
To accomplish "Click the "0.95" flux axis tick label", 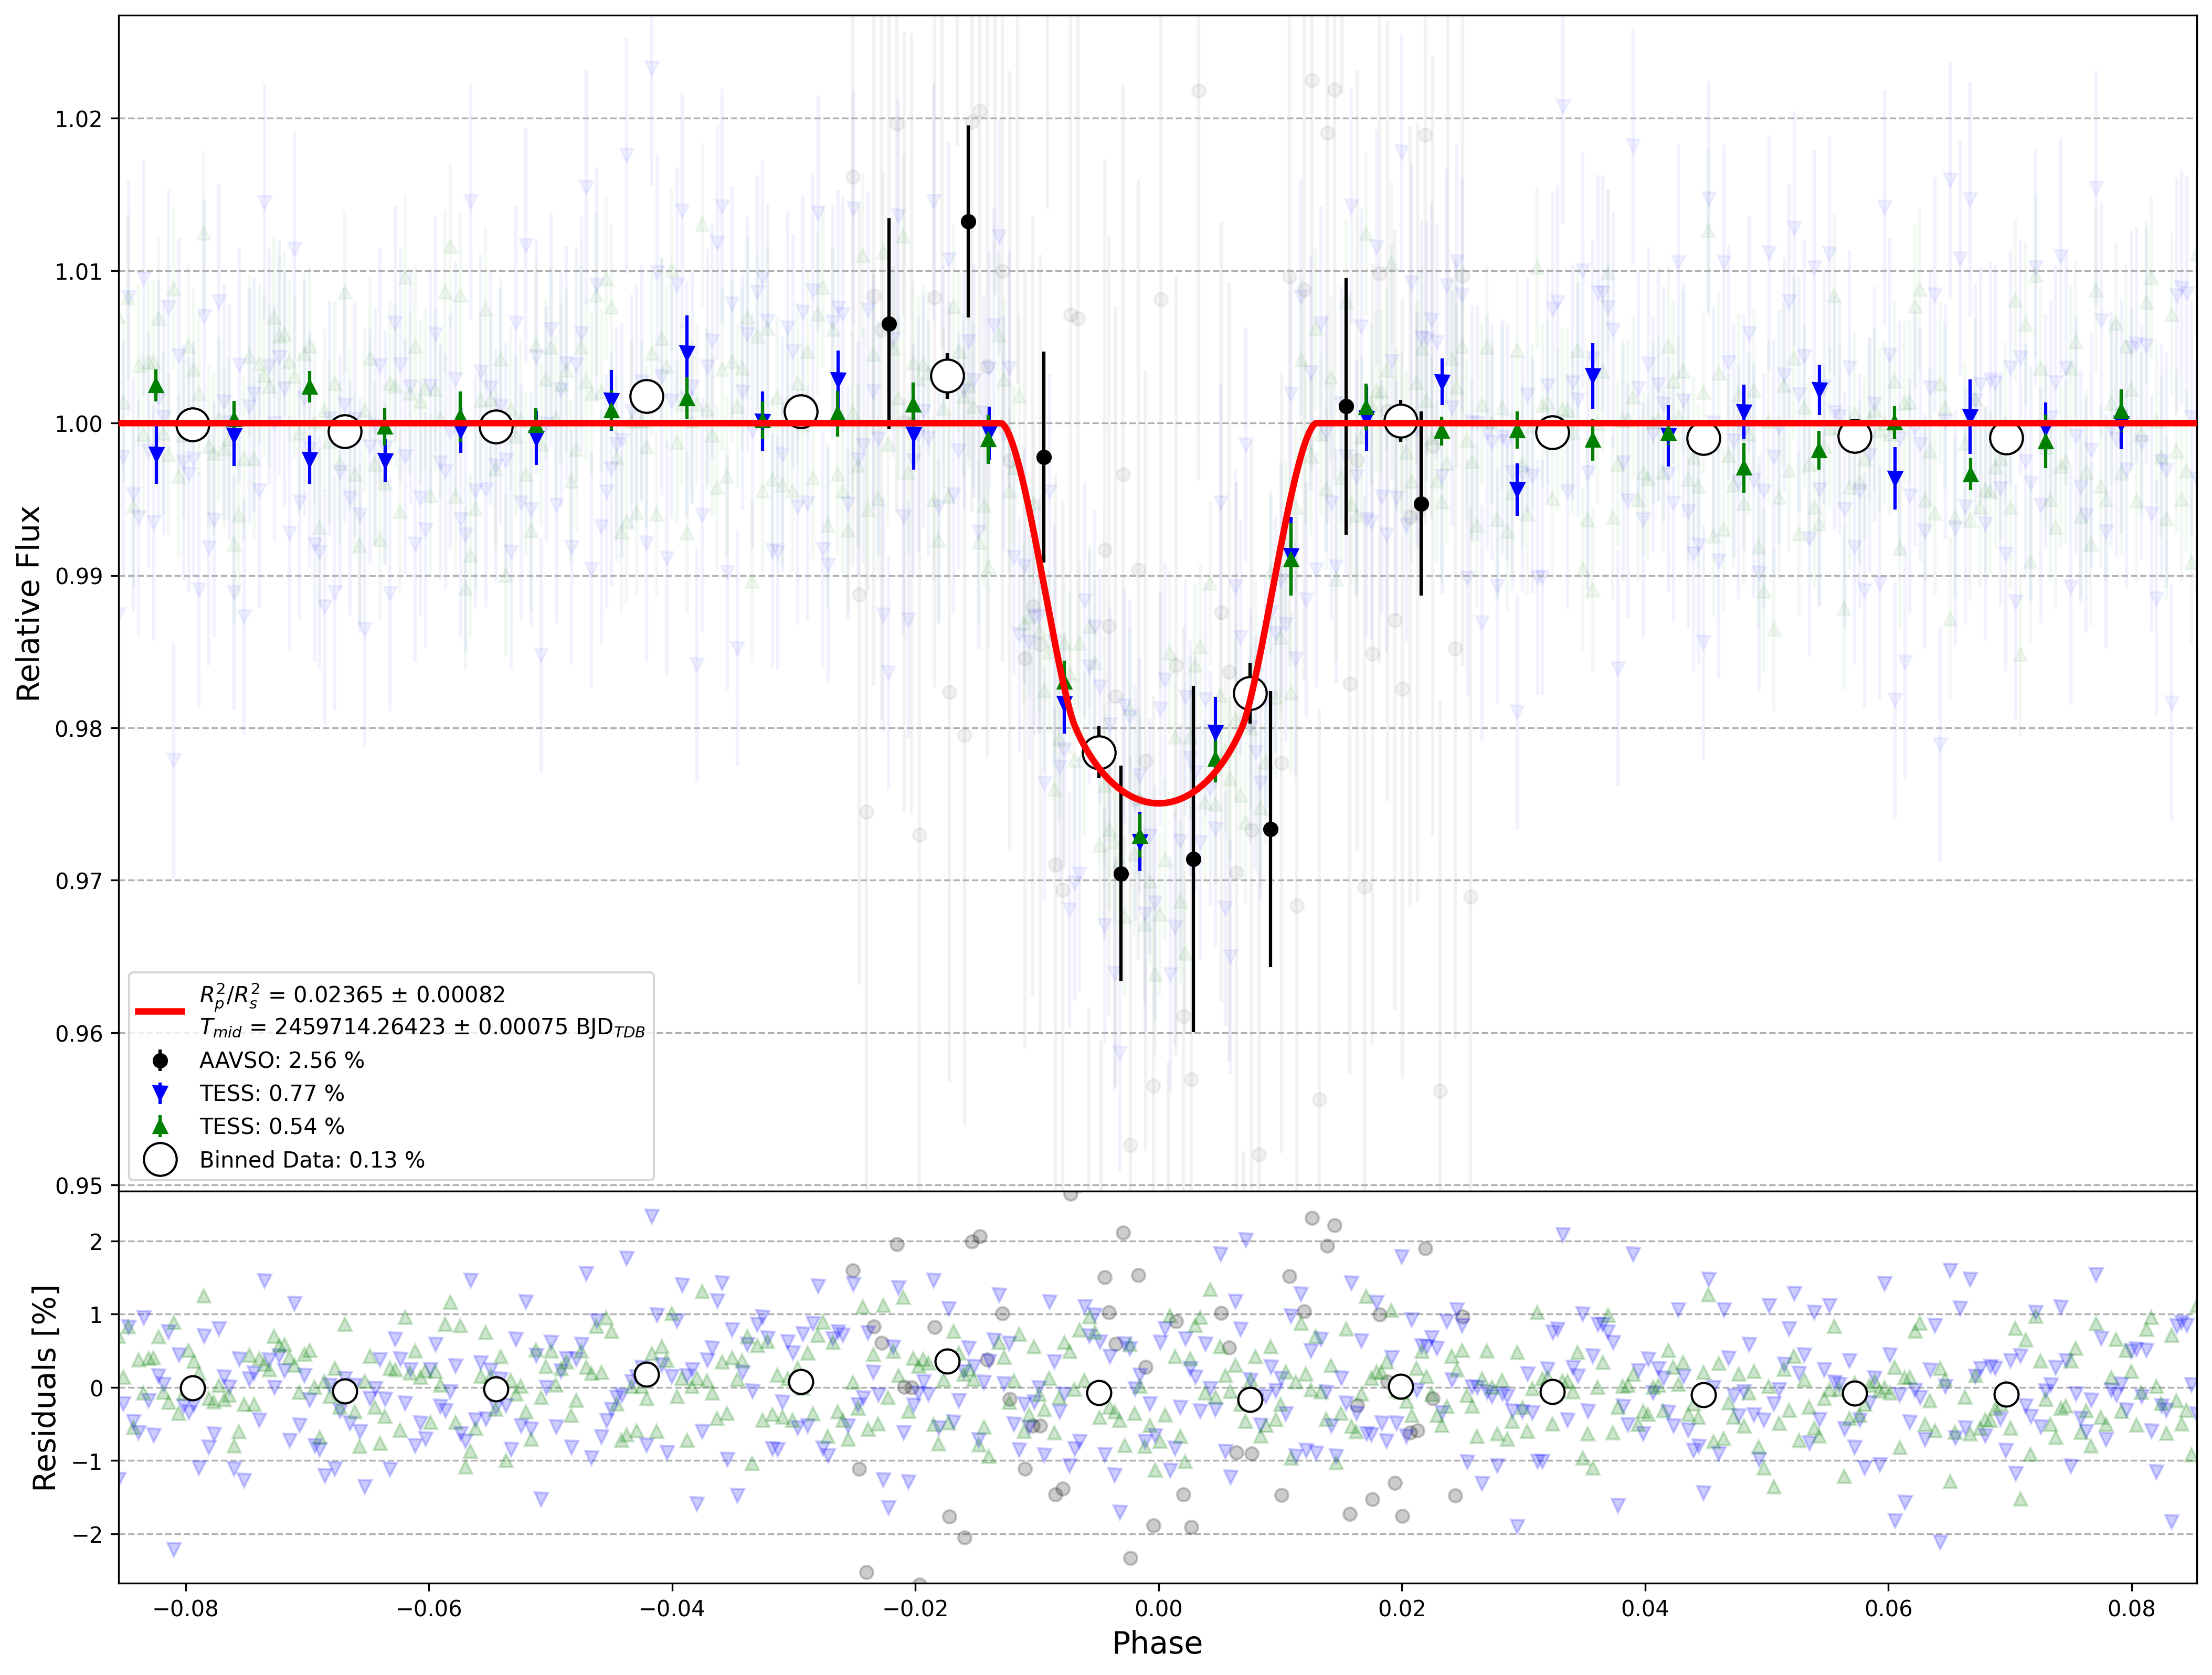I will tap(79, 1186).
